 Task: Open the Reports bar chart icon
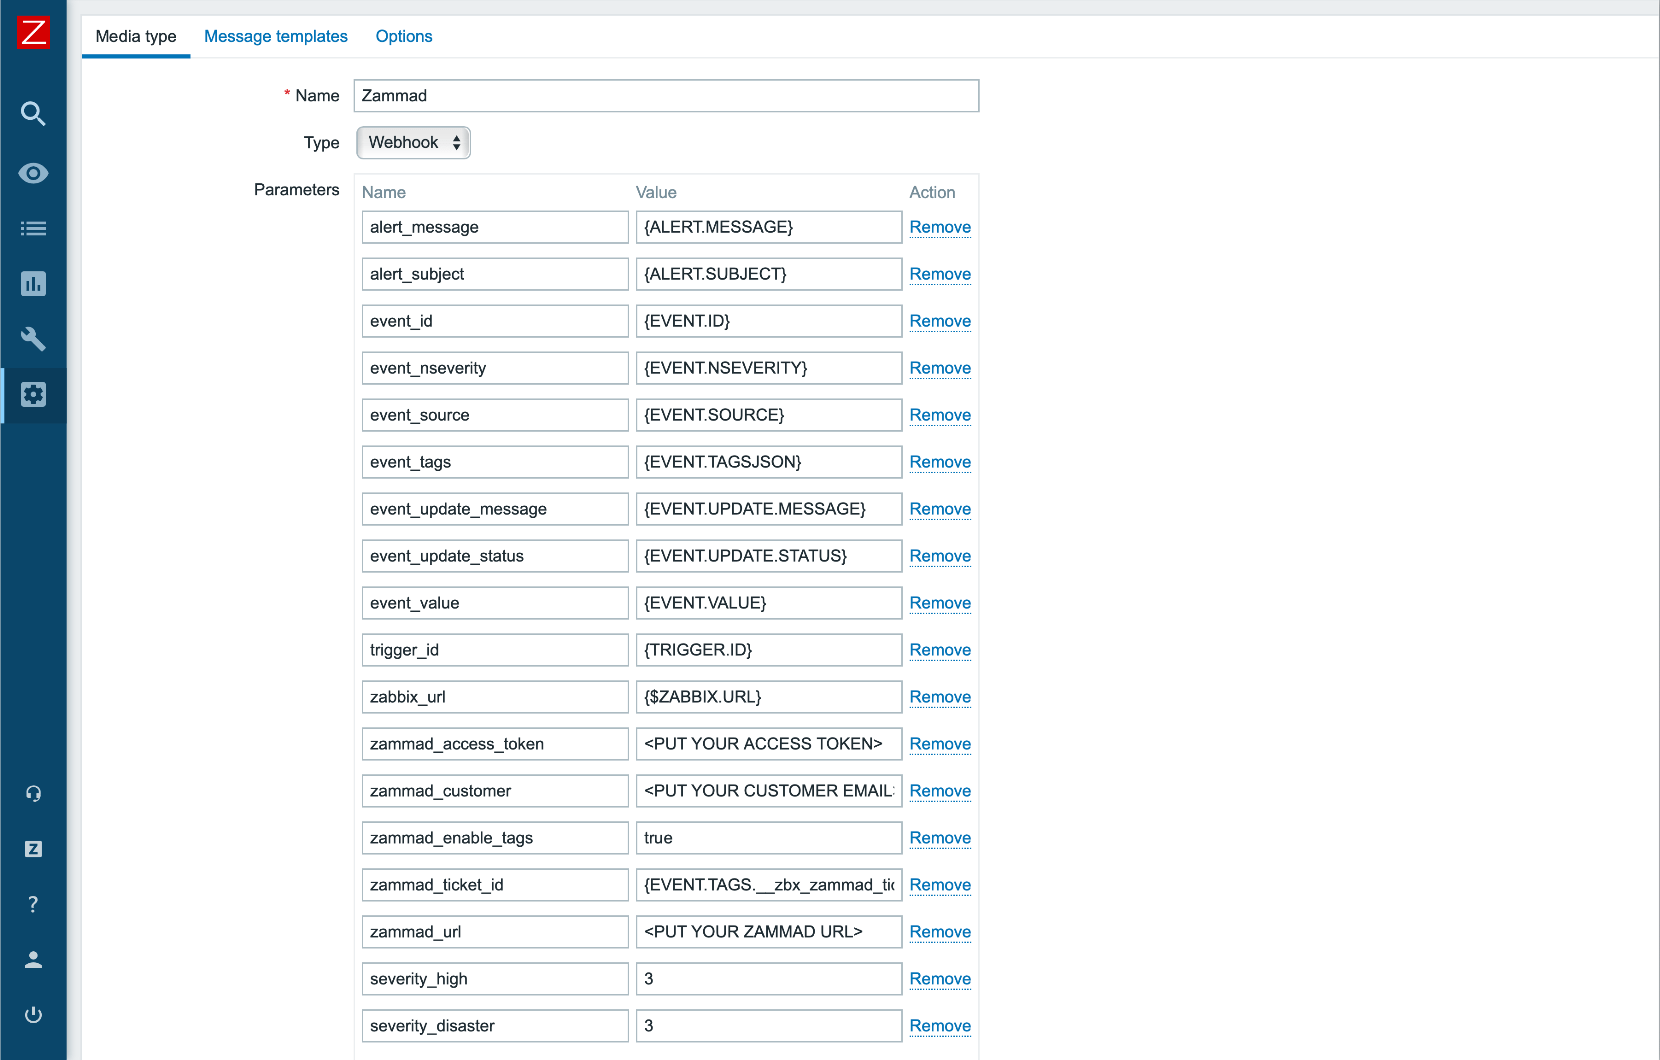point(33,284)
